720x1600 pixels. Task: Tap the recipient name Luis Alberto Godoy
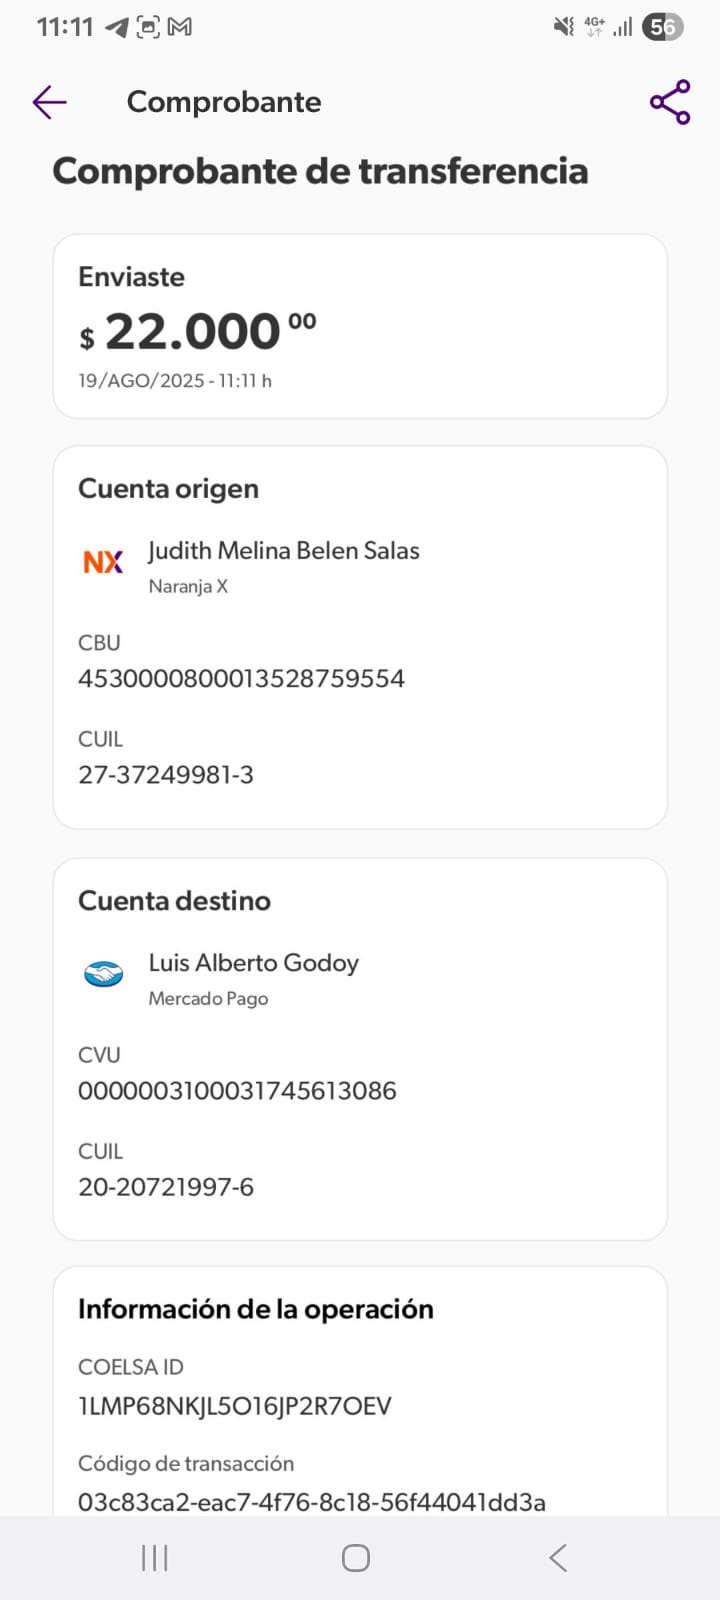(254, 963)
